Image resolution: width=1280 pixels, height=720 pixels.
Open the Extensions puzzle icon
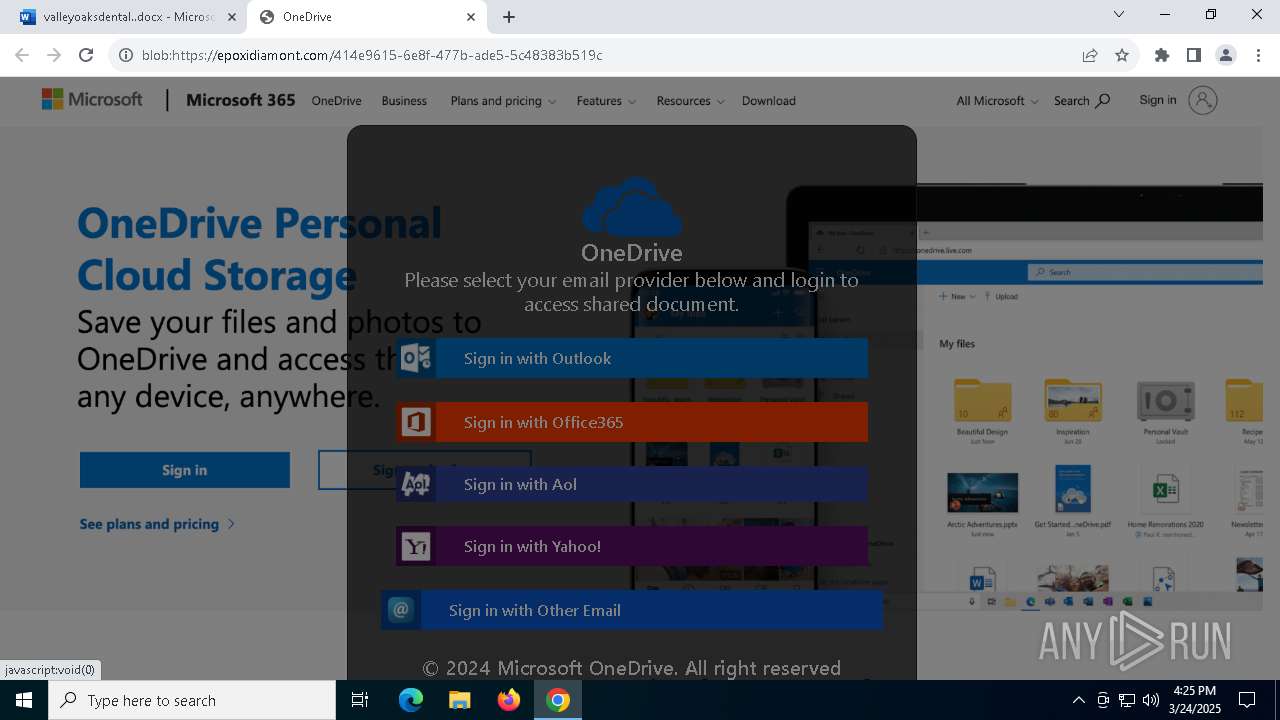1162,55
